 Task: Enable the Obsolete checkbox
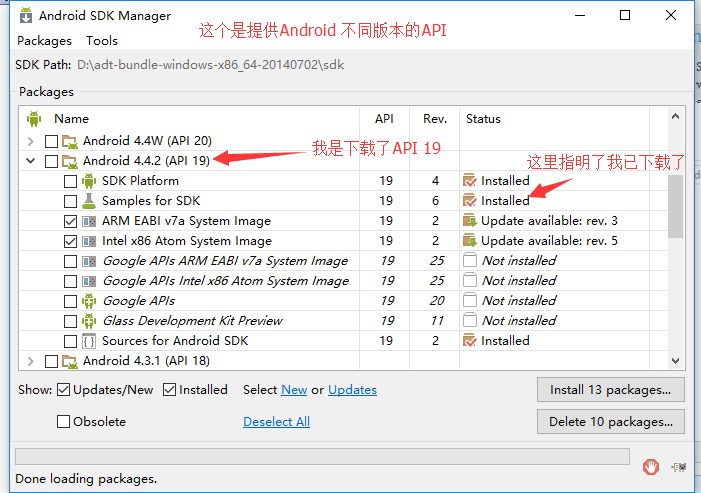[64, 422]
